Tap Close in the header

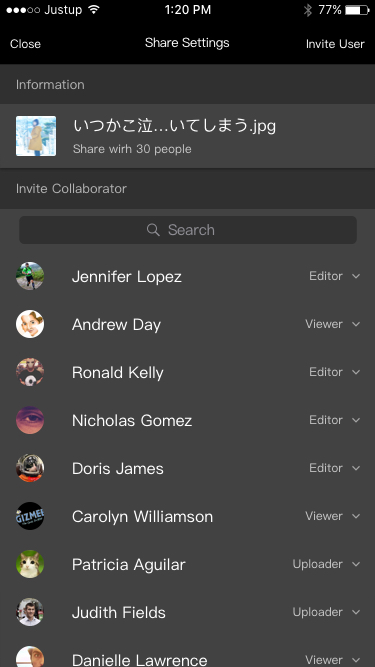coord(26,44)
